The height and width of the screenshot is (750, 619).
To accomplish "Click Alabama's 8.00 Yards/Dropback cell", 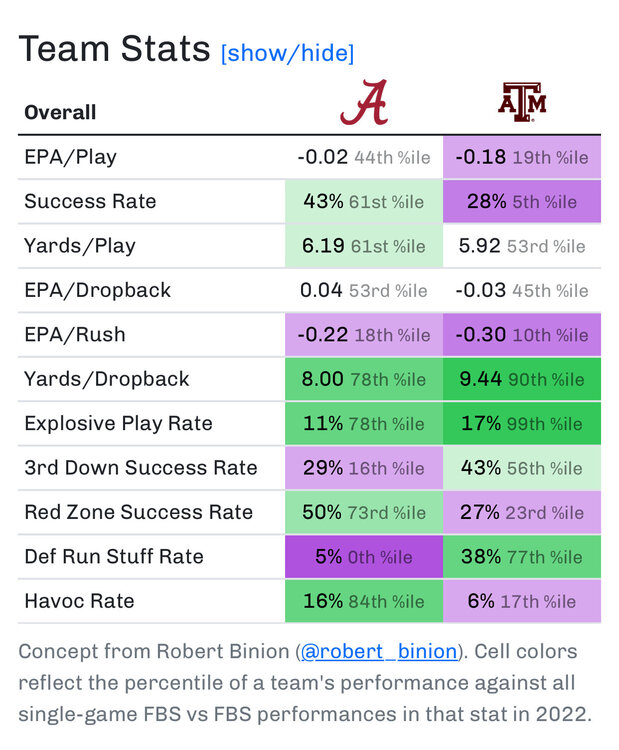I will pyautogui.click(x=363, y=379).
